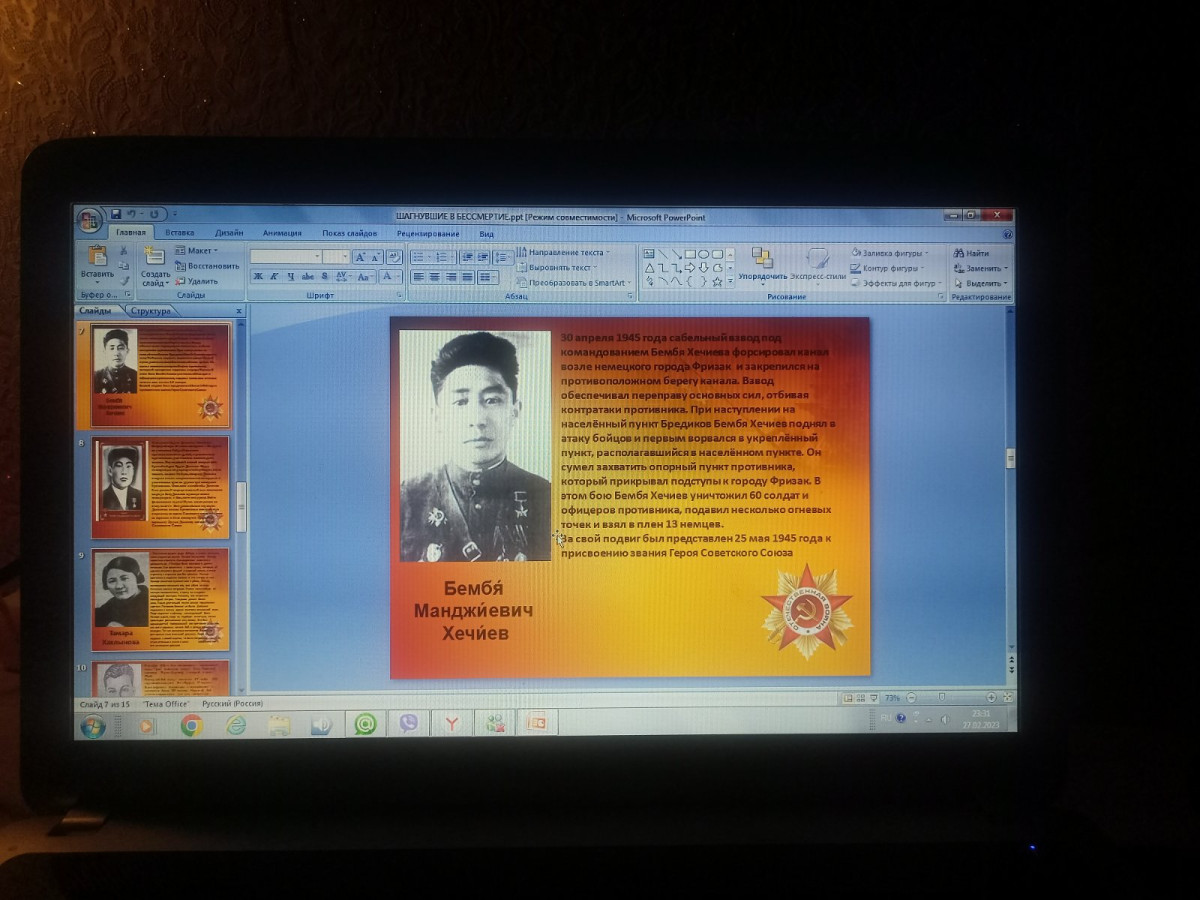Click the Save icon in quick access toolbar

116,214
